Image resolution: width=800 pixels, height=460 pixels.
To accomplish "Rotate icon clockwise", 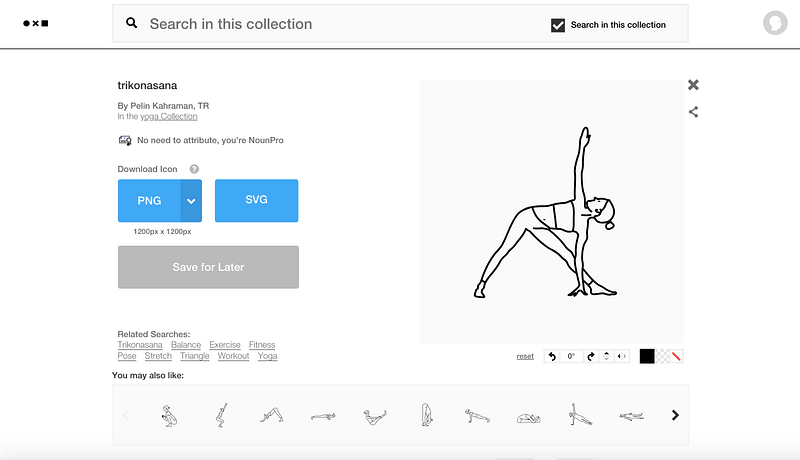I will 590,356.
